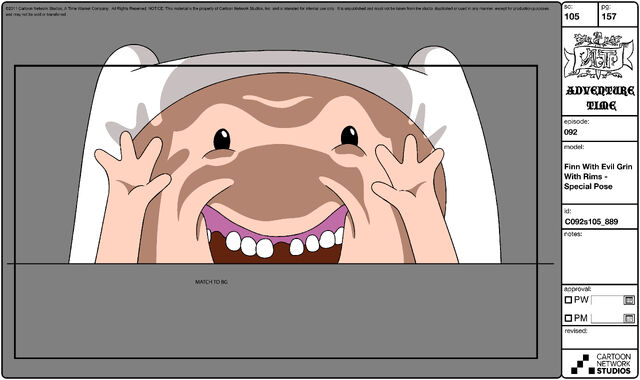Check the PW approval checkbox

pos(568,300)
